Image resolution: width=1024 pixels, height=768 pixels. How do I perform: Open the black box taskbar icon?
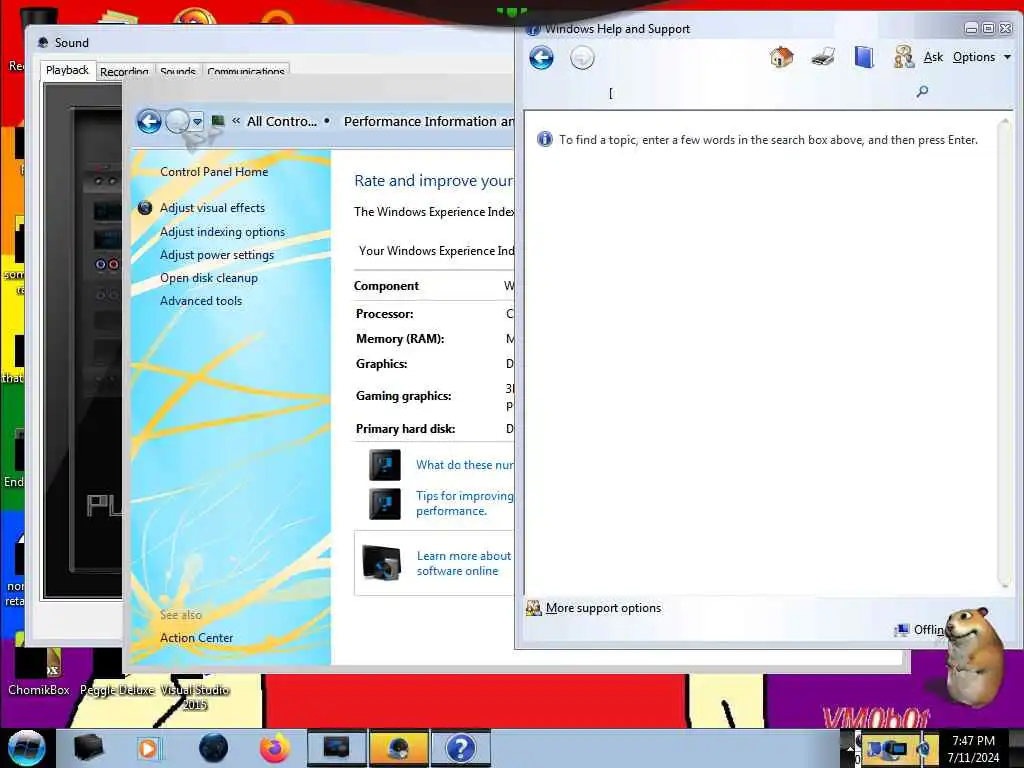[x=88, y=748]
